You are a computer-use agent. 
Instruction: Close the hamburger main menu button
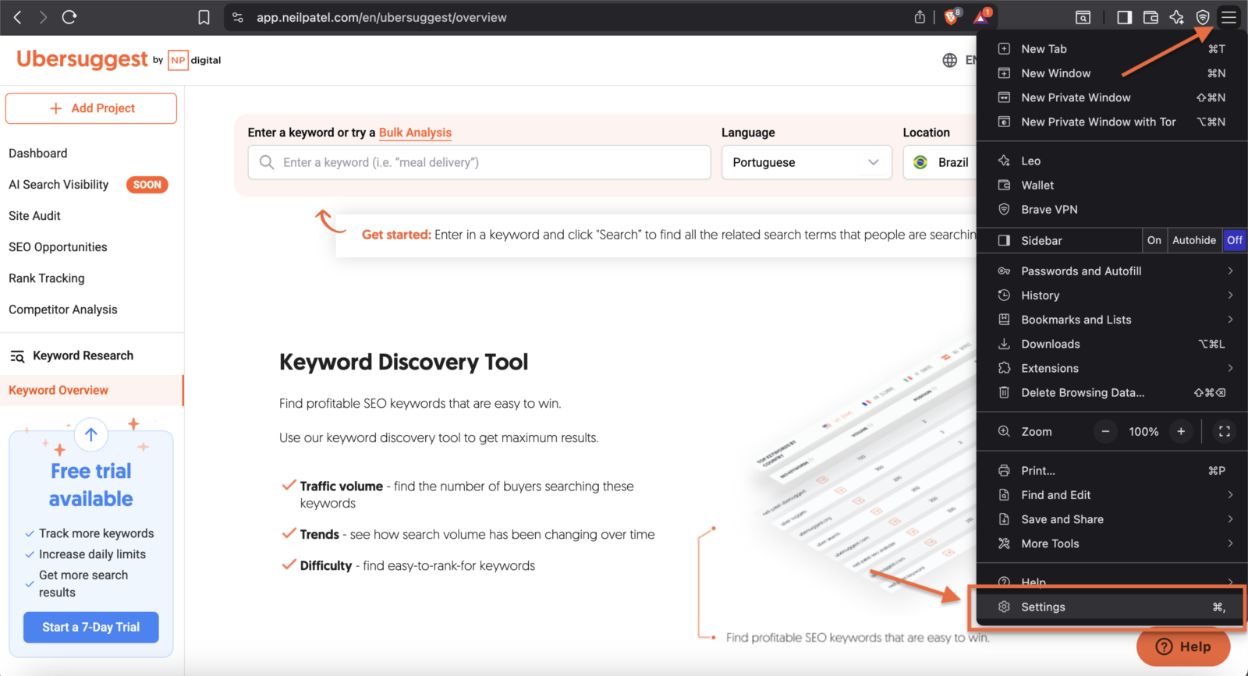point(1228,17)
